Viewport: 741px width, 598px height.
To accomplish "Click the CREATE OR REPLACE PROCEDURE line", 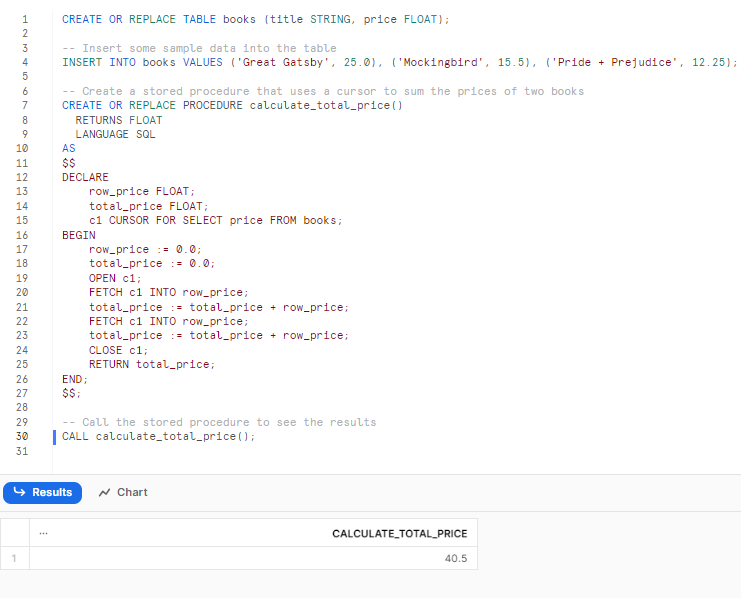I will coord(232,105).
